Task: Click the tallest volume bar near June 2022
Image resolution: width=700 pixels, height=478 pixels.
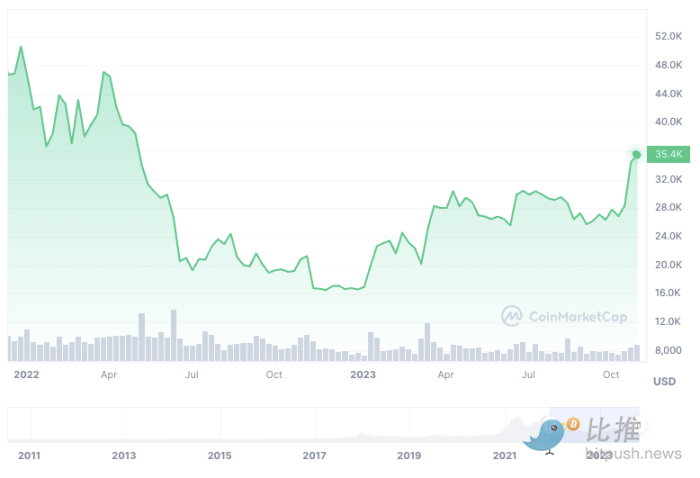Action: 174,335
